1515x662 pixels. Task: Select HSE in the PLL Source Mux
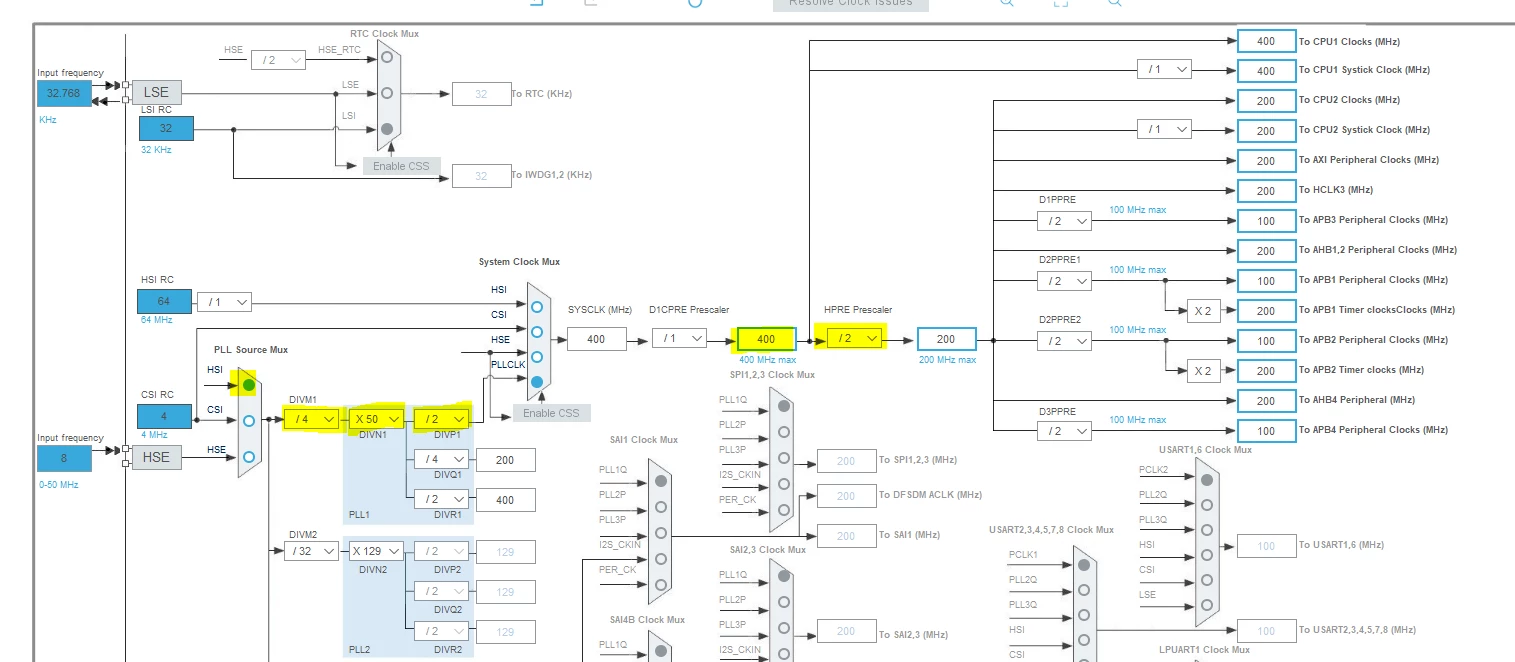tap(248, 456)
